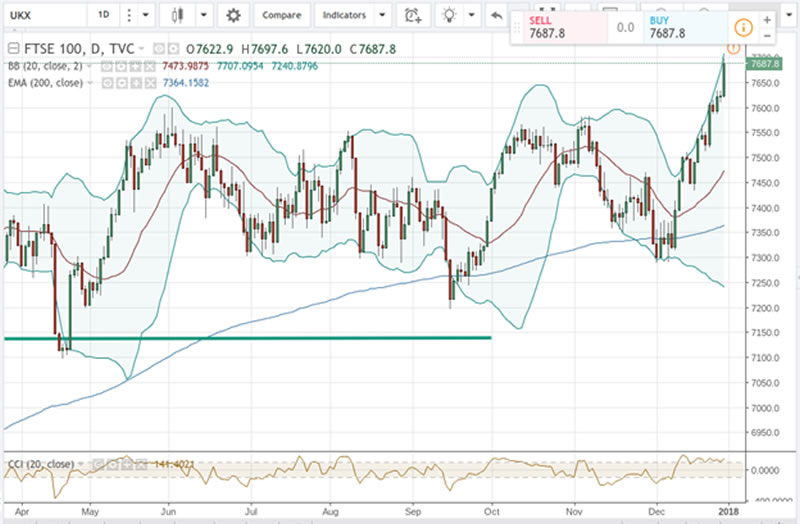This screenshot has width=800, height=524.
Task: Open EMA indicator format settings
Action: point(121,83)
